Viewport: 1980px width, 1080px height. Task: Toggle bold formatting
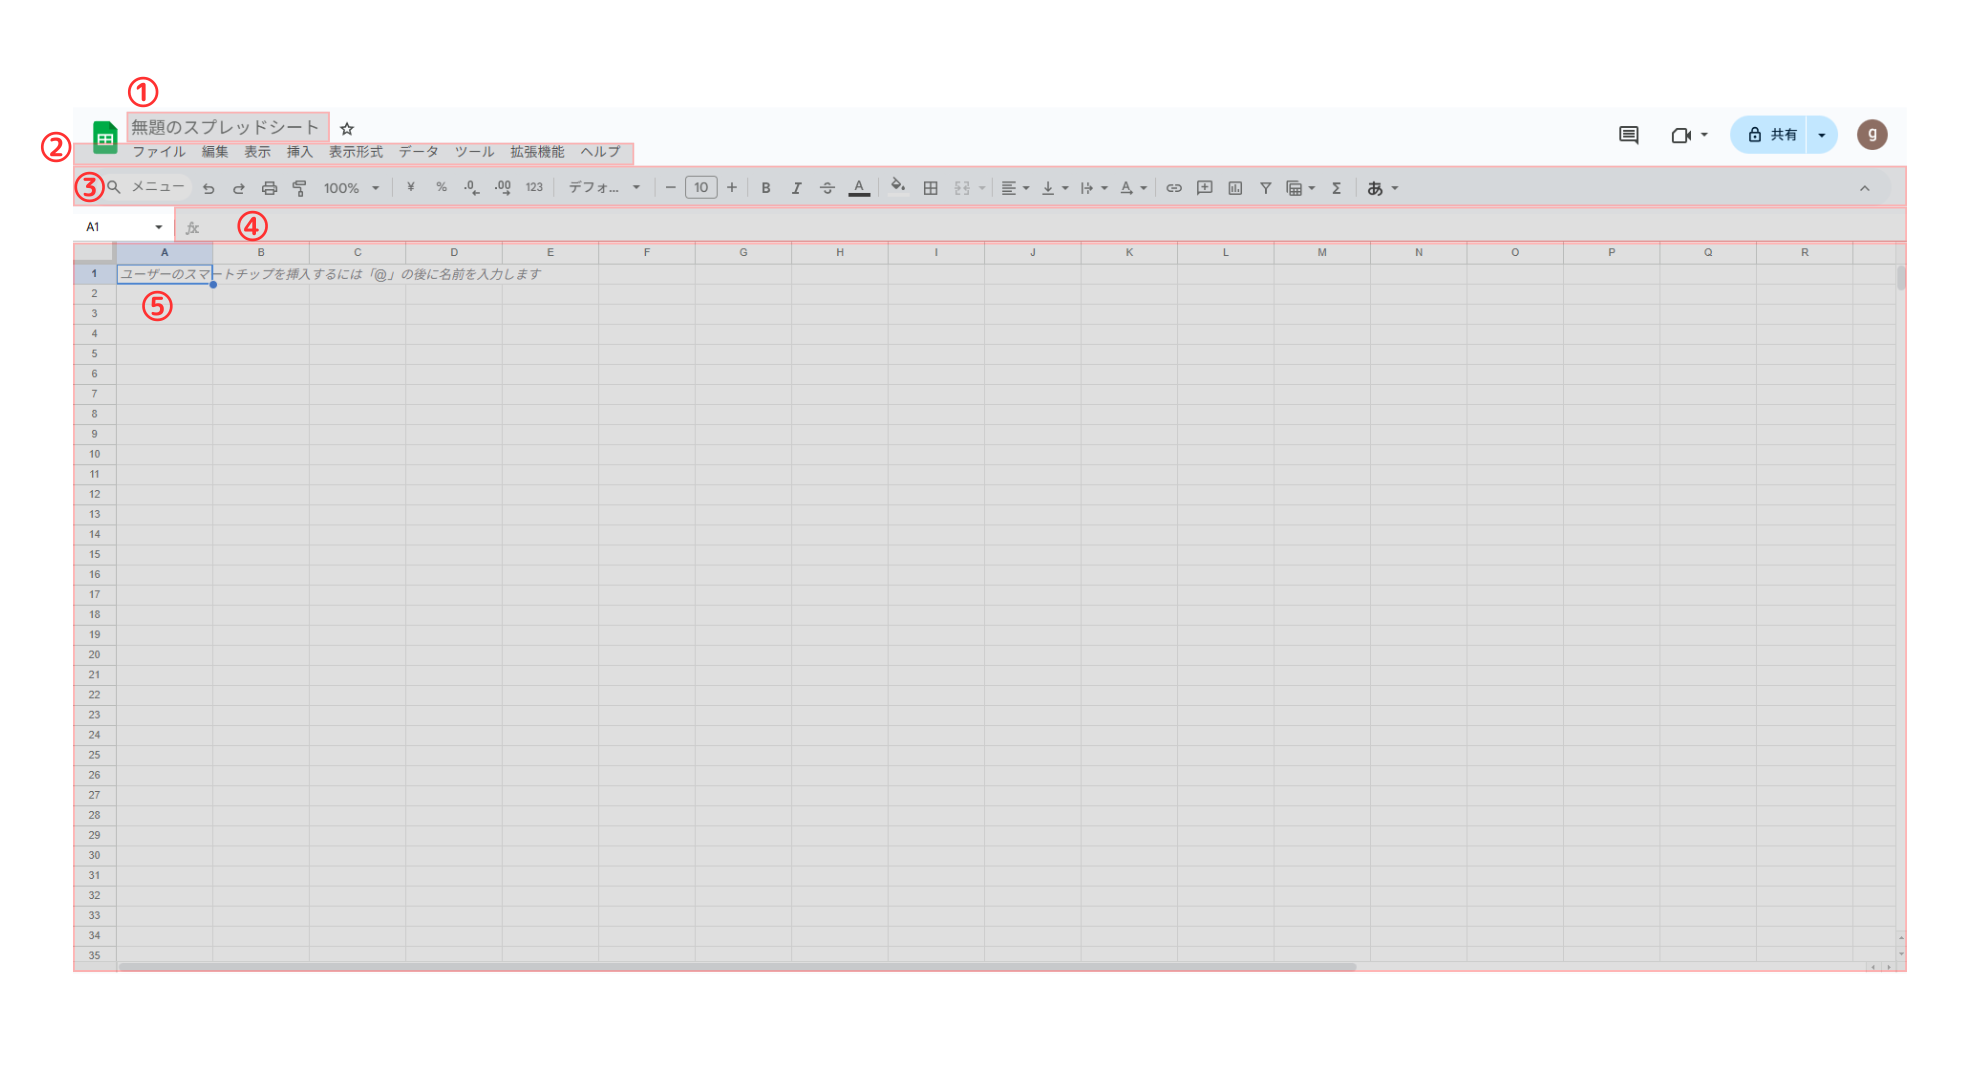(x=766, y=188)
